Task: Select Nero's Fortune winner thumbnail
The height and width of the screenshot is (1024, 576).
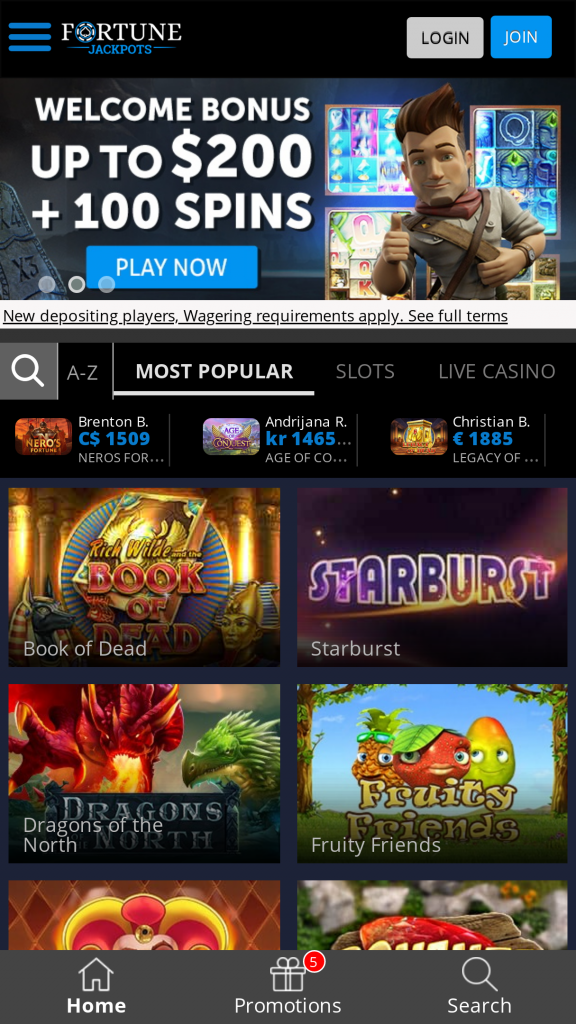Action: click(x=43, y=436)
